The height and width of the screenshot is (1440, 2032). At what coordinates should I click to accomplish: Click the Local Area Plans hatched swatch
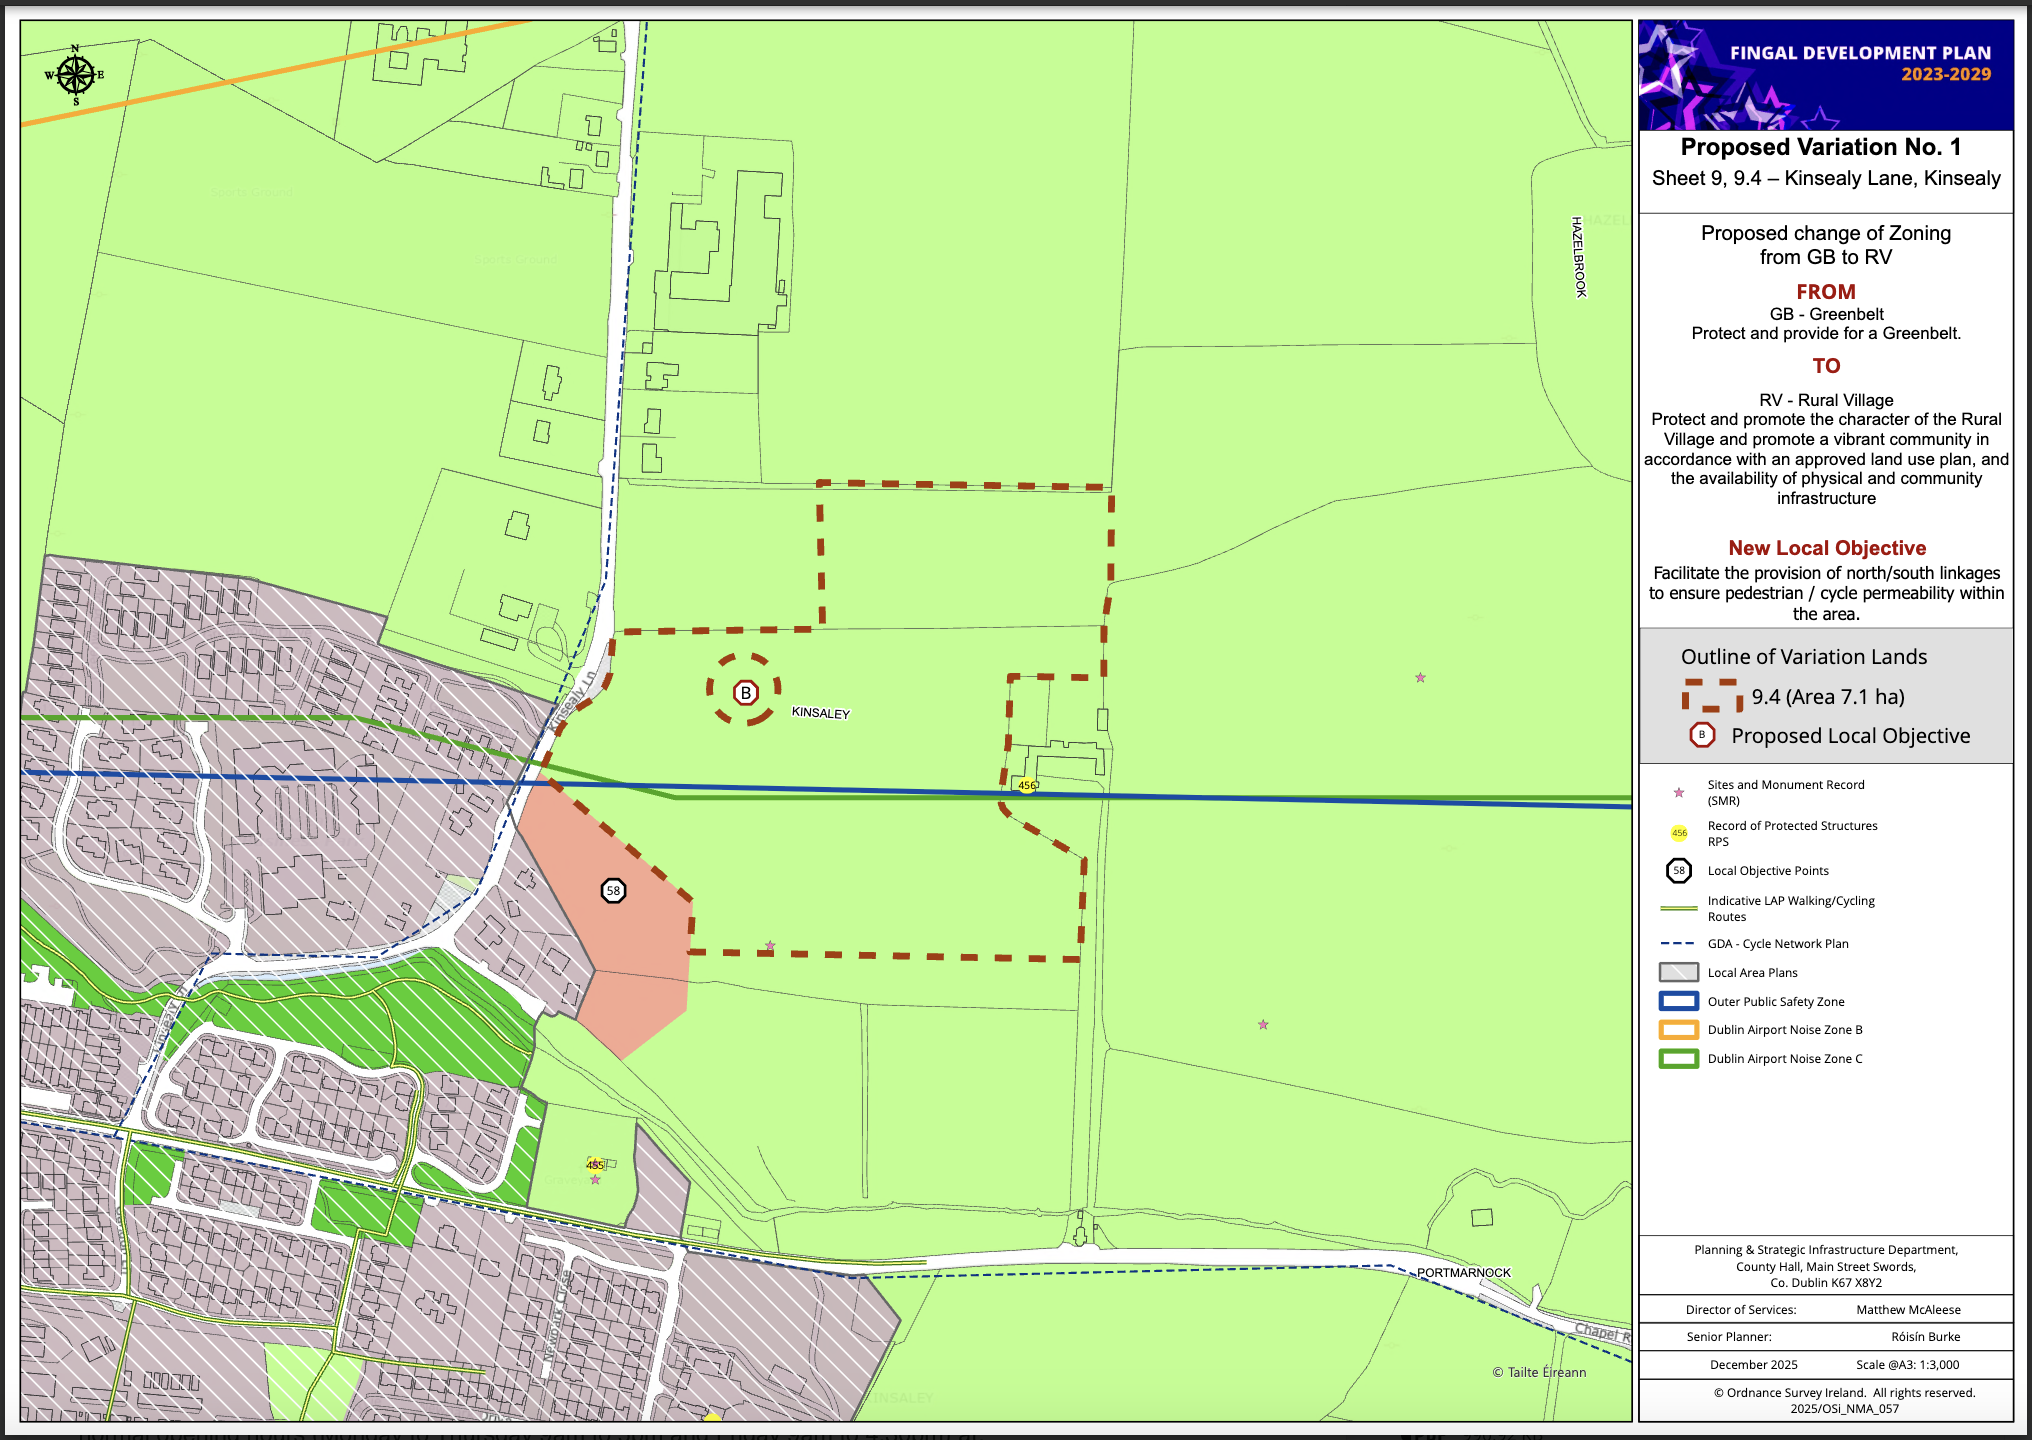(1679, 972)
